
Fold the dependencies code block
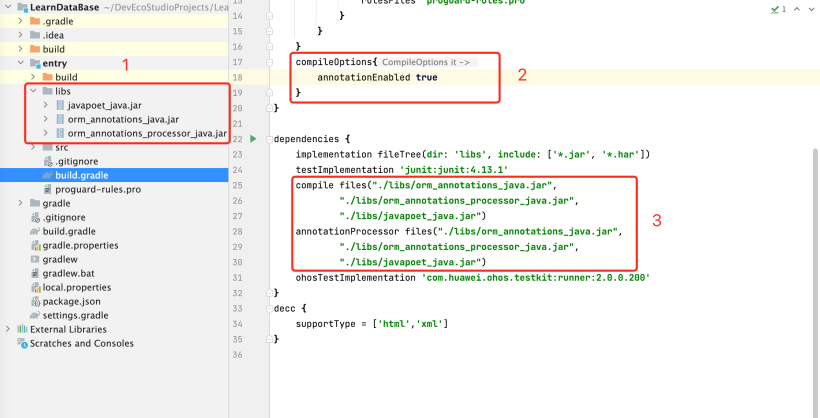[267, 139]
